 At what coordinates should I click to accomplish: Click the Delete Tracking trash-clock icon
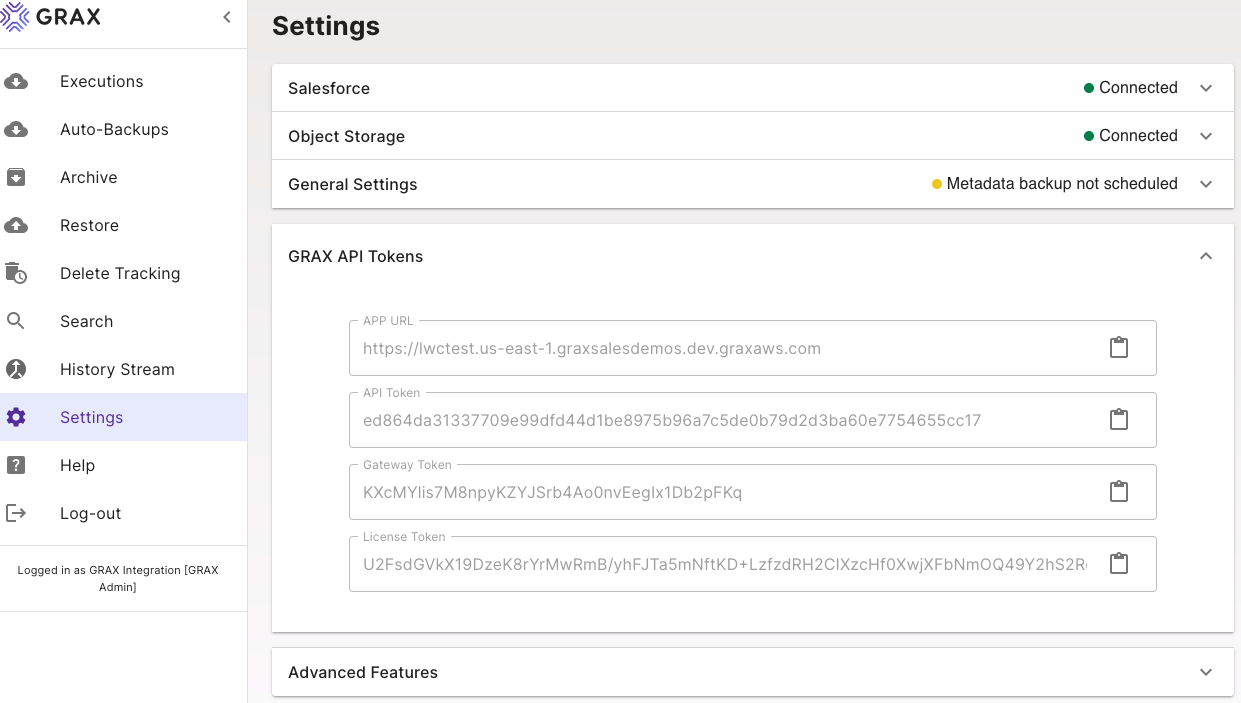click(16, 273)
